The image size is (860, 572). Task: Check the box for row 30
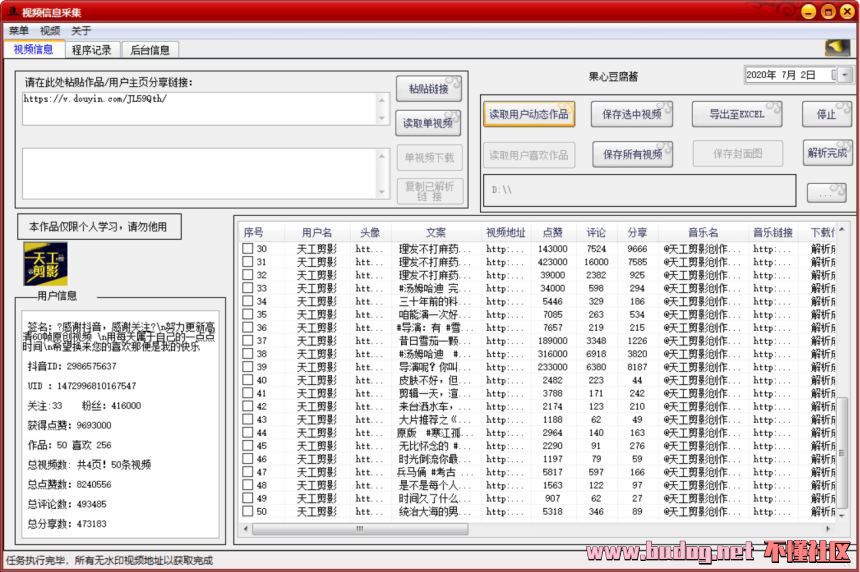coord(248,248)
